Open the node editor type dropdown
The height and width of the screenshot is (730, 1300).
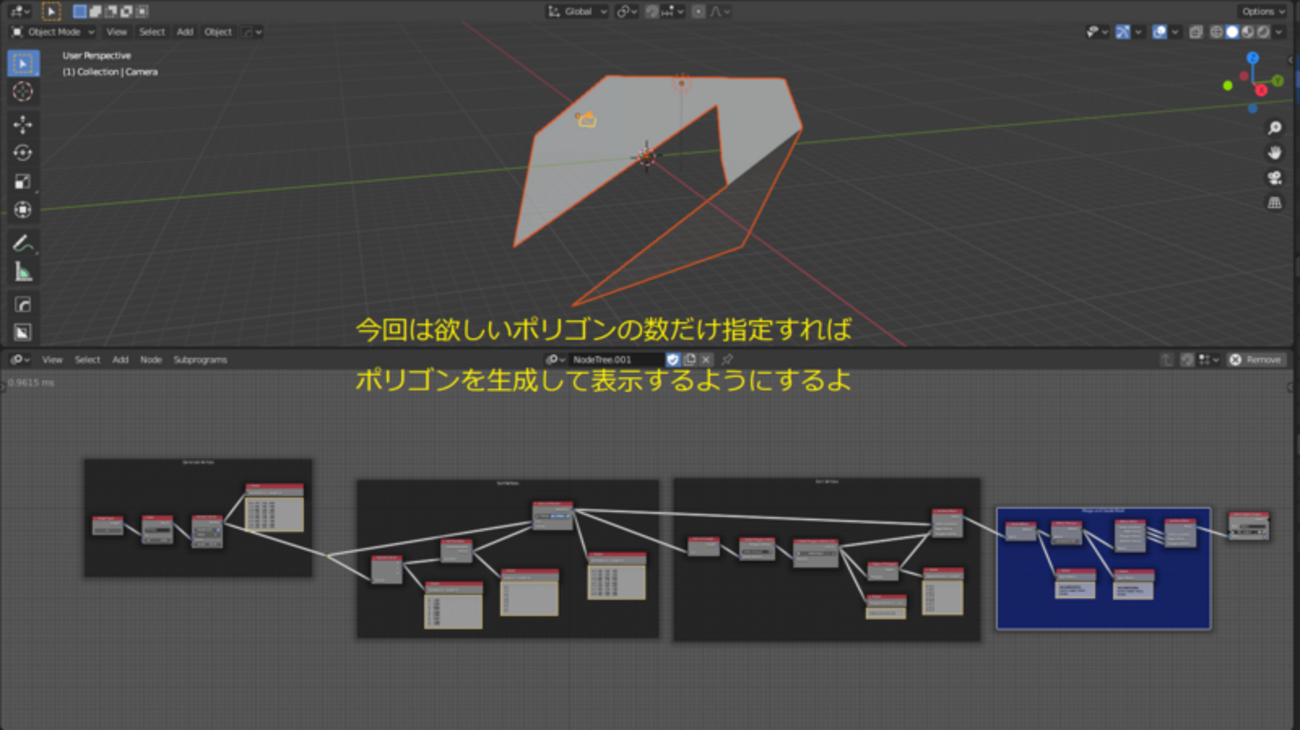point(20,360)
